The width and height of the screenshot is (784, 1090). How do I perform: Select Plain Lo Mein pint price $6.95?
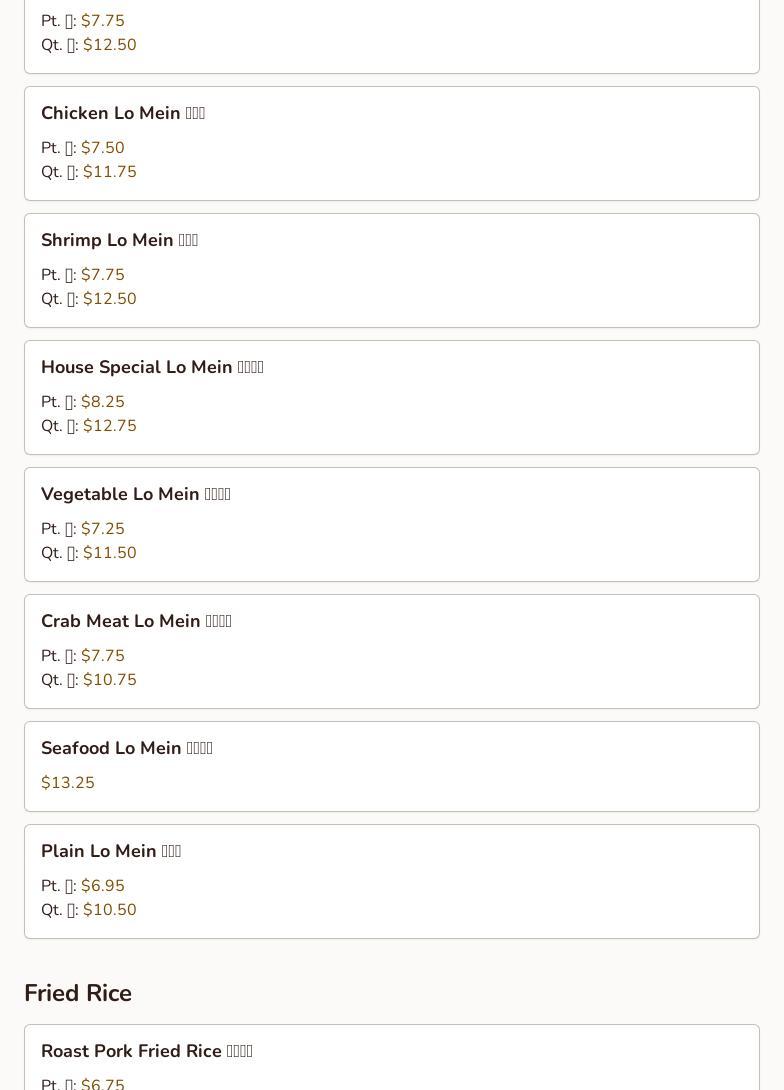102,886
